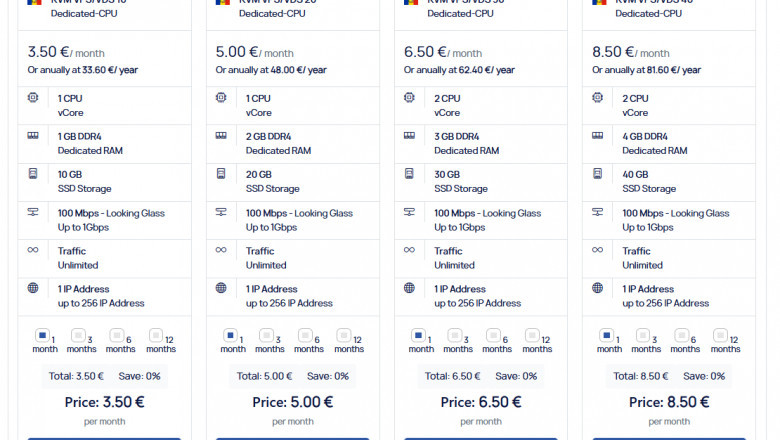Click the network icon in 8.50 € plan
780x440 pixels.
[x=597, y=212]
